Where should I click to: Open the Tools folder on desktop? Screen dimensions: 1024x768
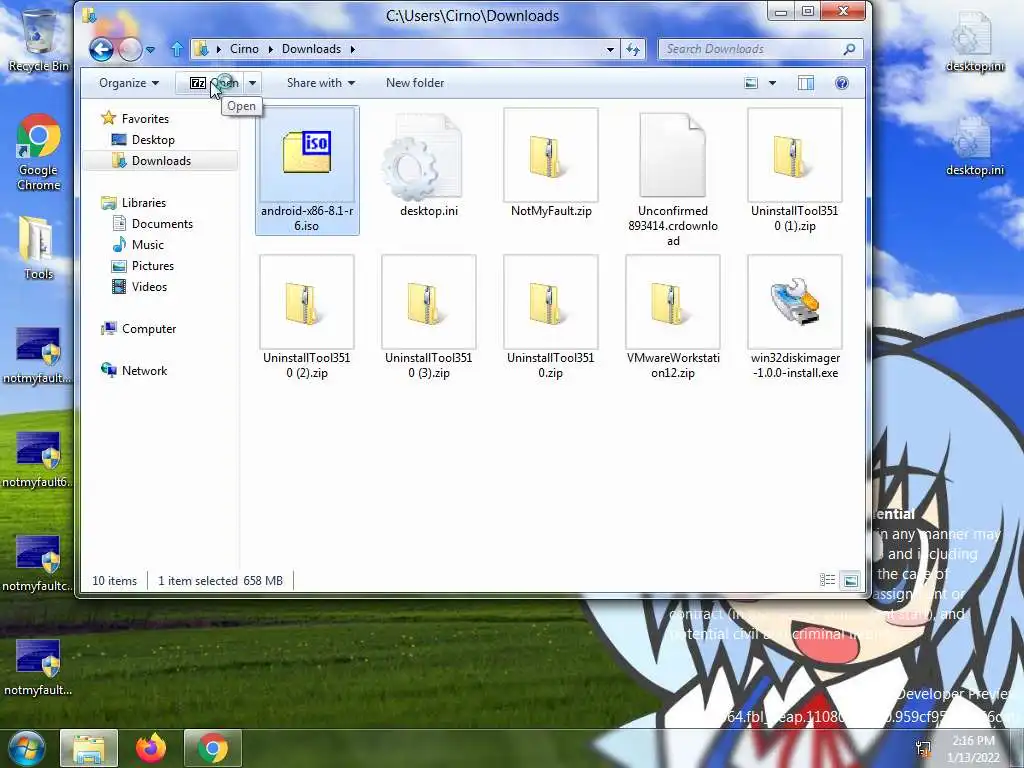click(38, 248)
